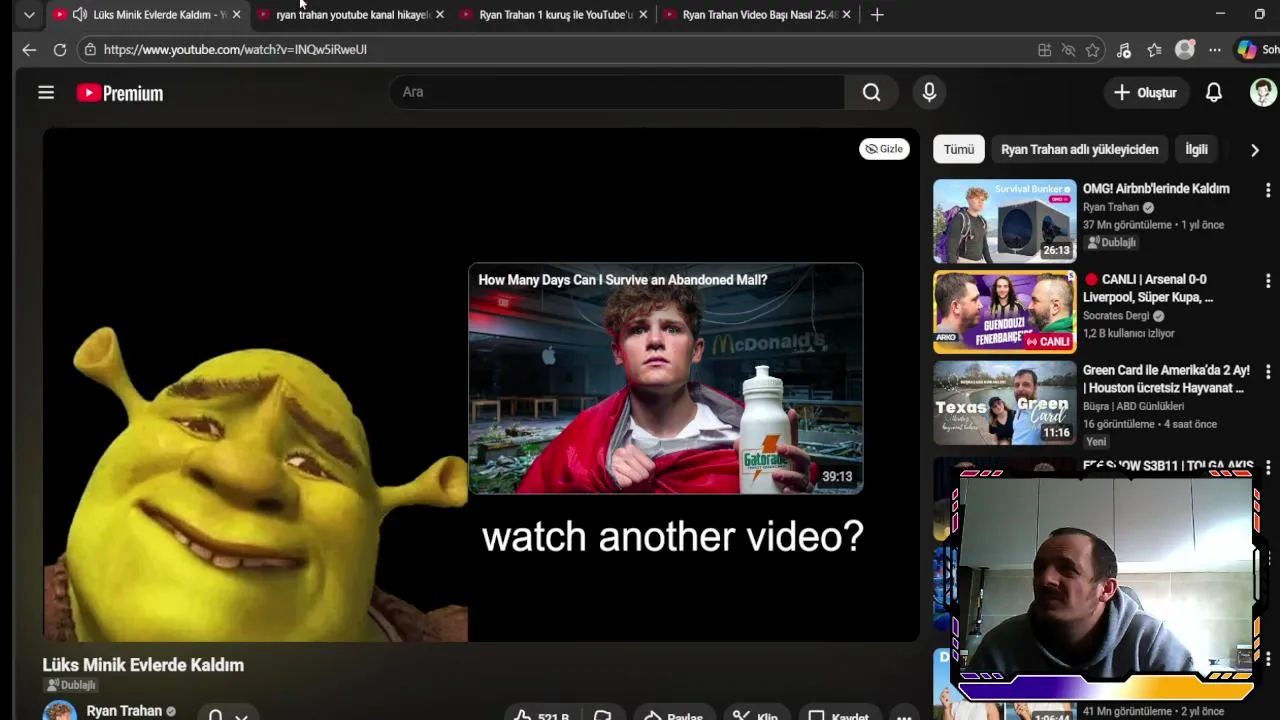1280x720 pixels.
Task: Go back with browser back arrow
Action: 29,49
